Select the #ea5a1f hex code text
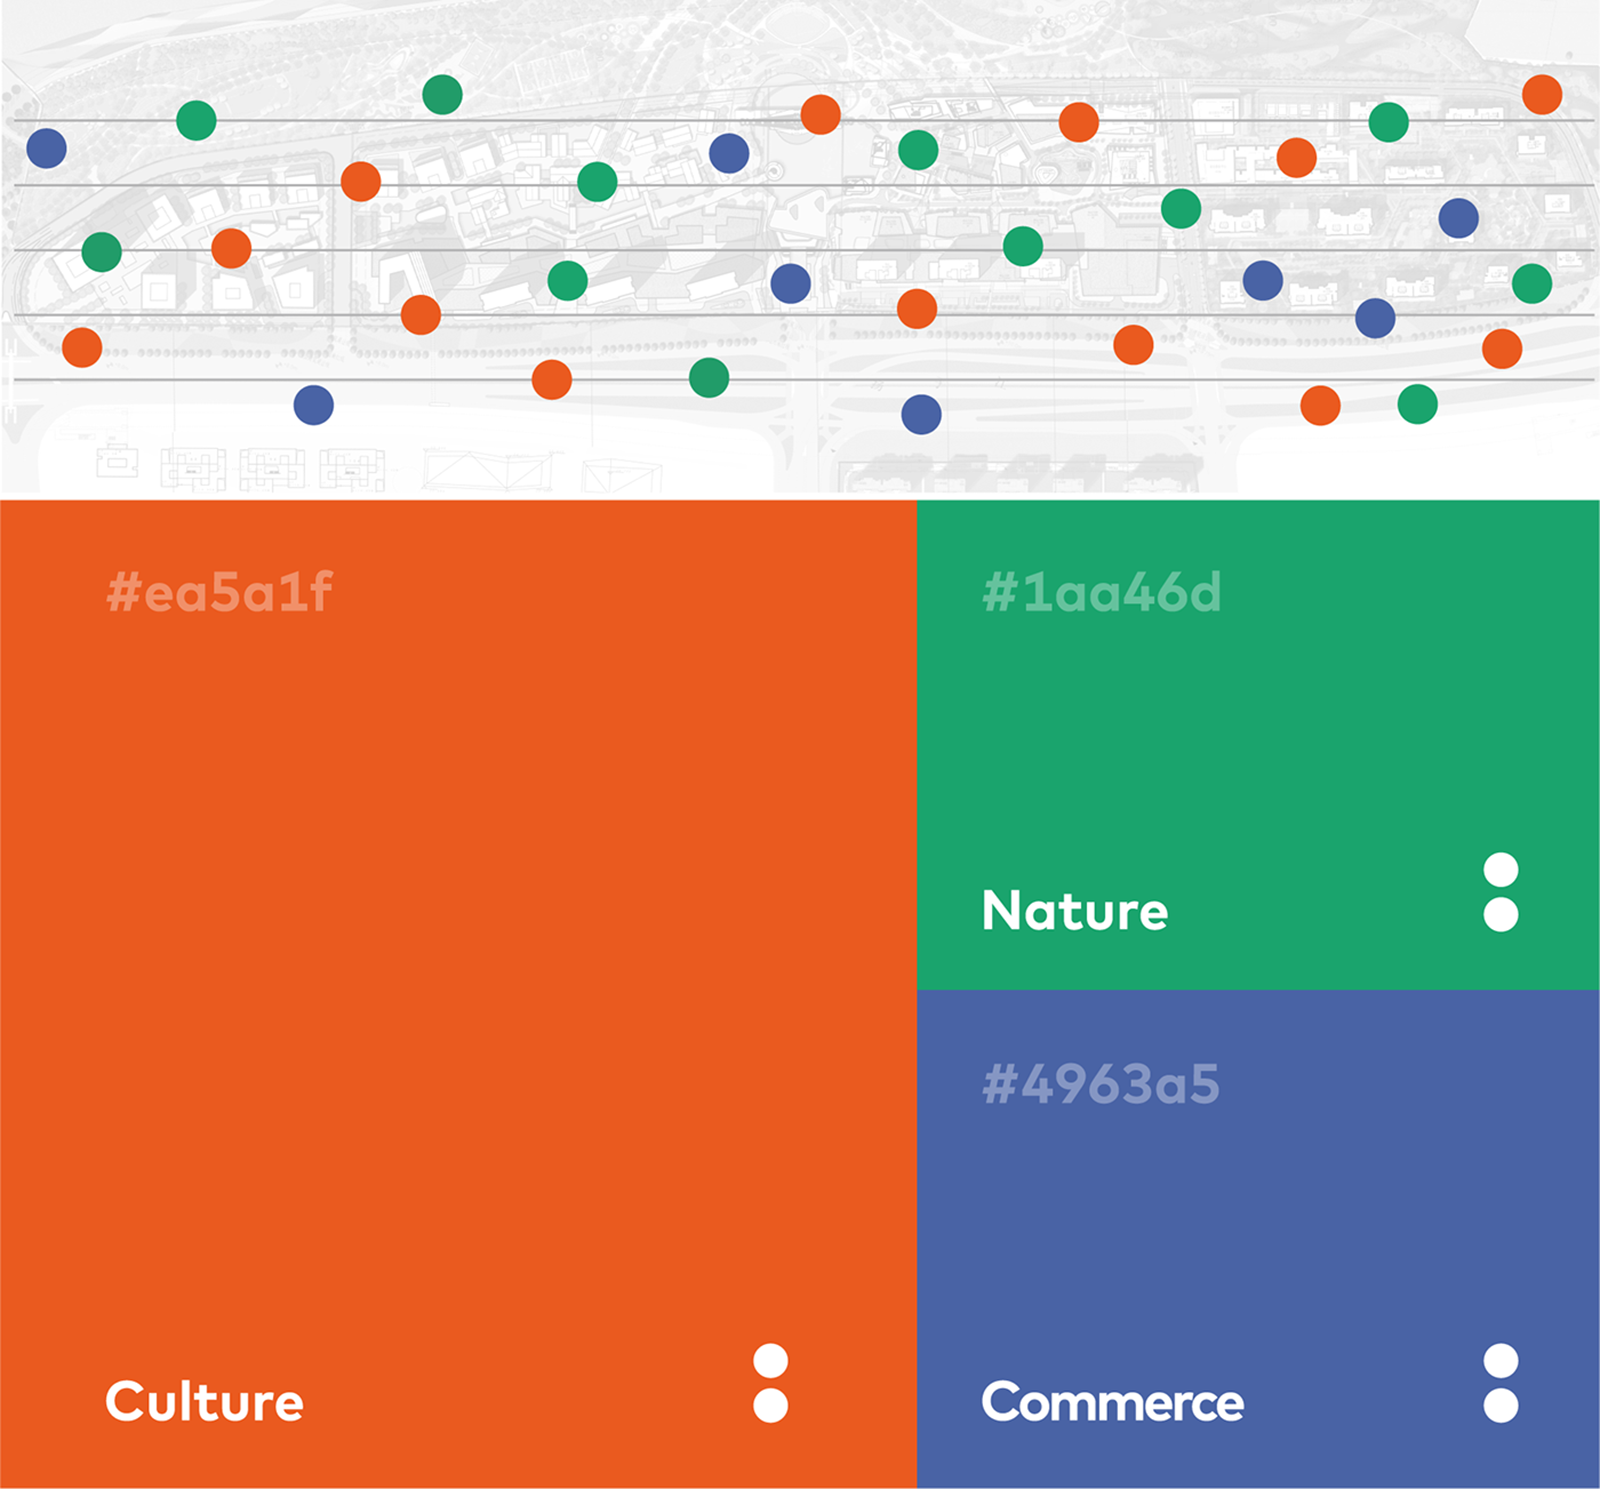Viewport: 1600px width, 1489px height. 219,592
